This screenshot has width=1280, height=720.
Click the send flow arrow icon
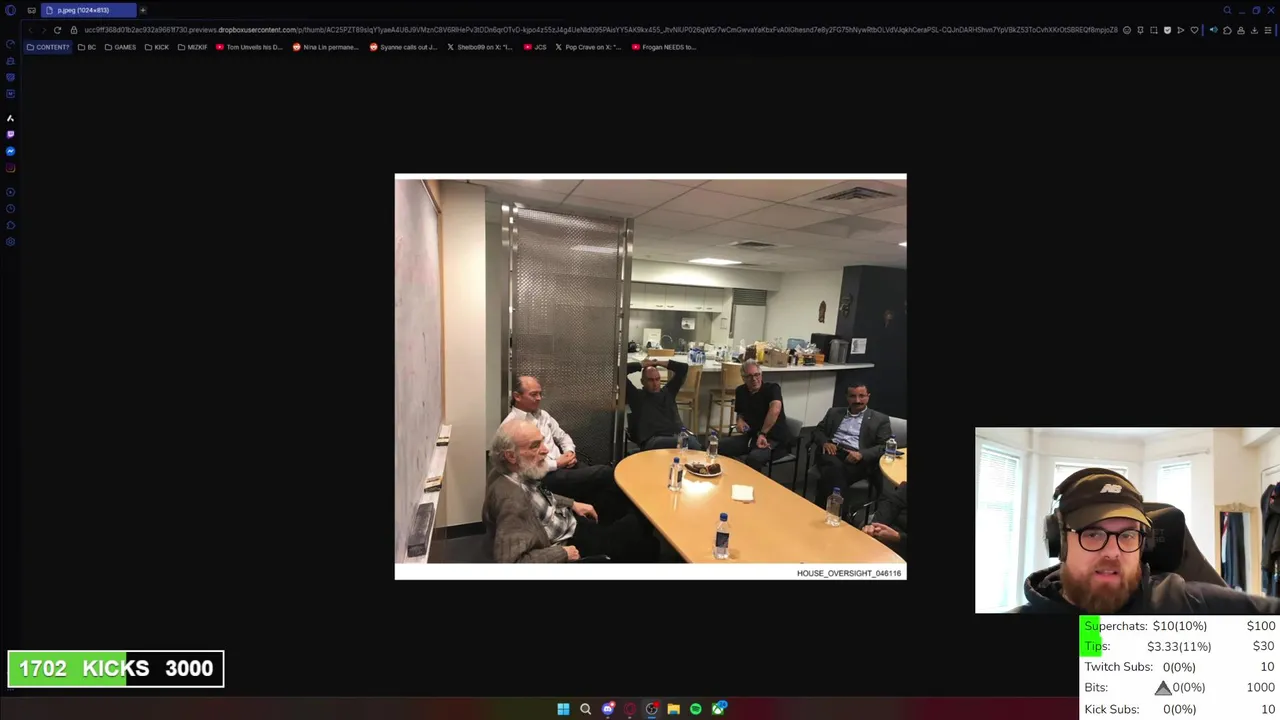click(x=1181, y=30)
